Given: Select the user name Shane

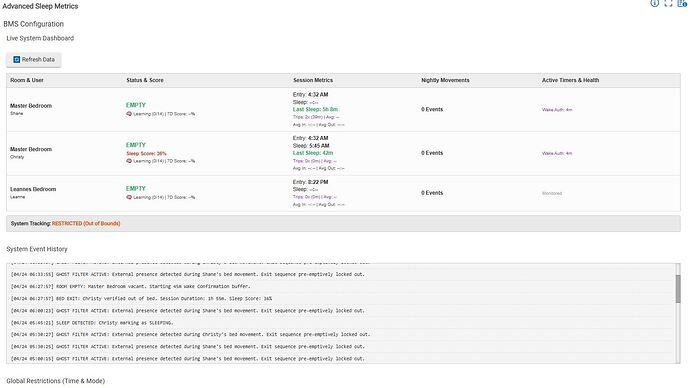Looking at the screenshot, I should (x=17, y=113).
